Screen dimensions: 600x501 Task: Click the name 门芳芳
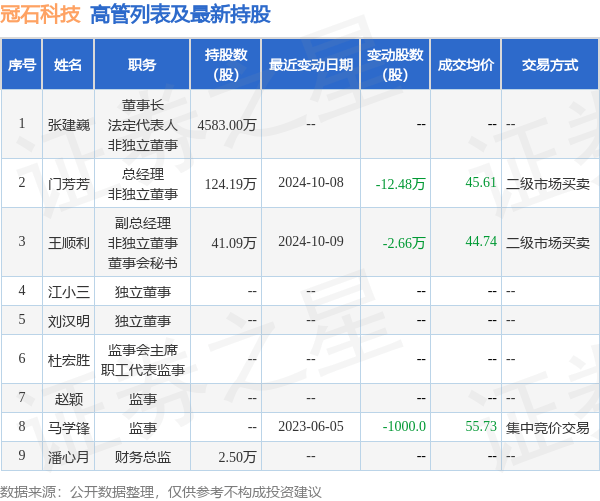click(x=69, y=184)
